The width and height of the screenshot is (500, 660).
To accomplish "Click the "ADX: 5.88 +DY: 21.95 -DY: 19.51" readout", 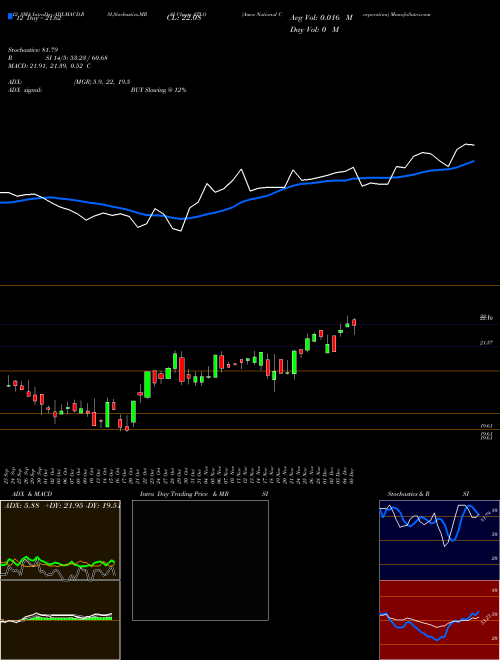I will [62, 506].
